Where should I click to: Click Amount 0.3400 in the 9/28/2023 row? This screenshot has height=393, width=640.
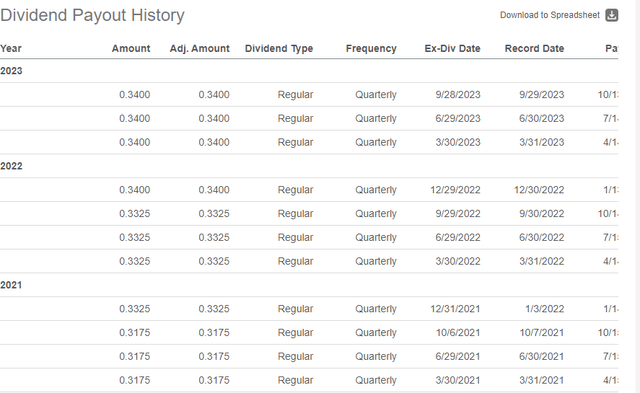[135, 95]
